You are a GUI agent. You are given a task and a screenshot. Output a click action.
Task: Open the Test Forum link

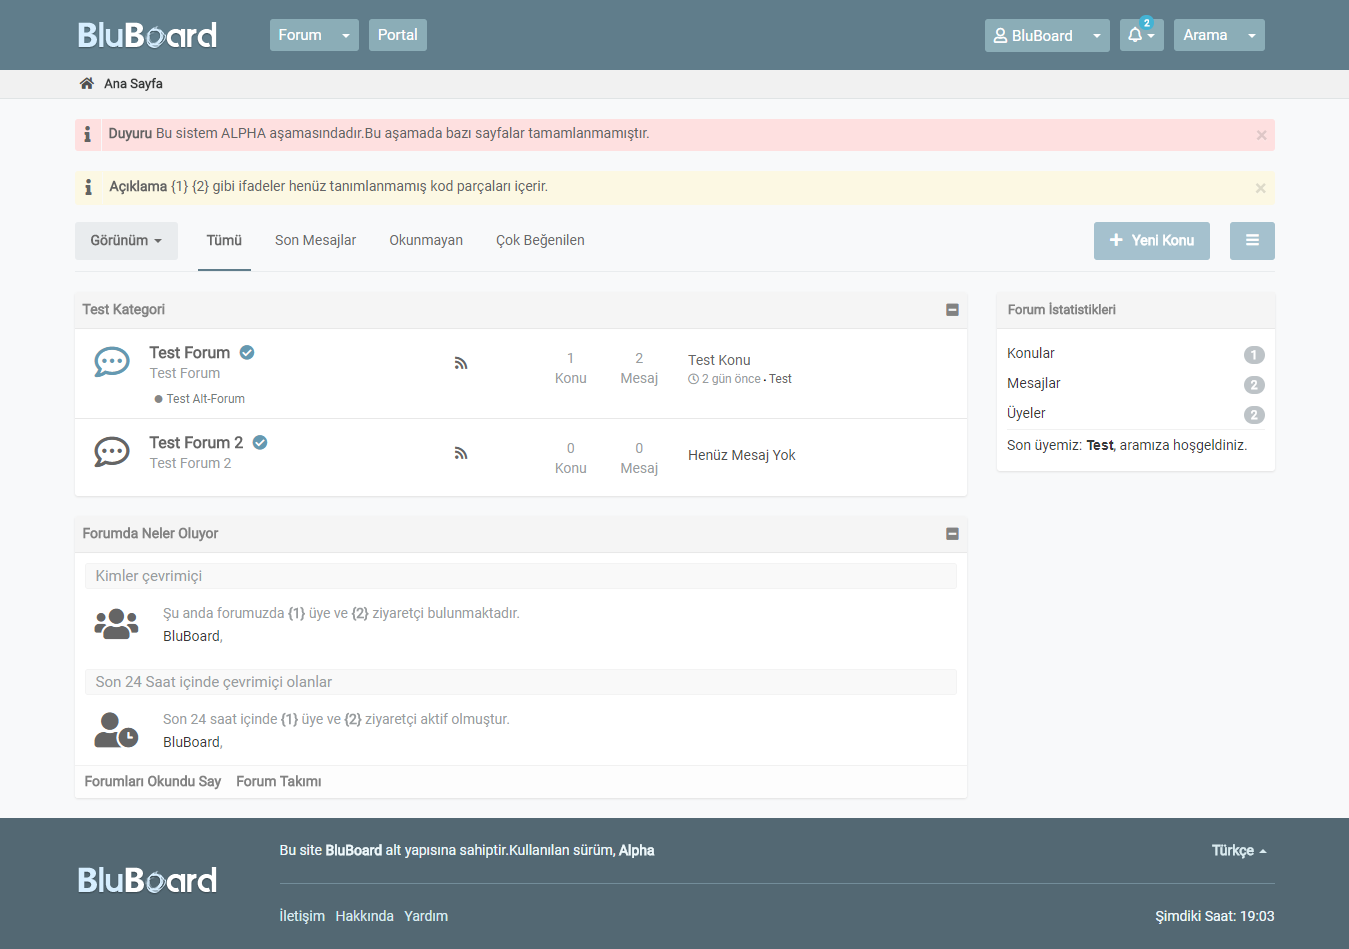[x=190, y=353]
